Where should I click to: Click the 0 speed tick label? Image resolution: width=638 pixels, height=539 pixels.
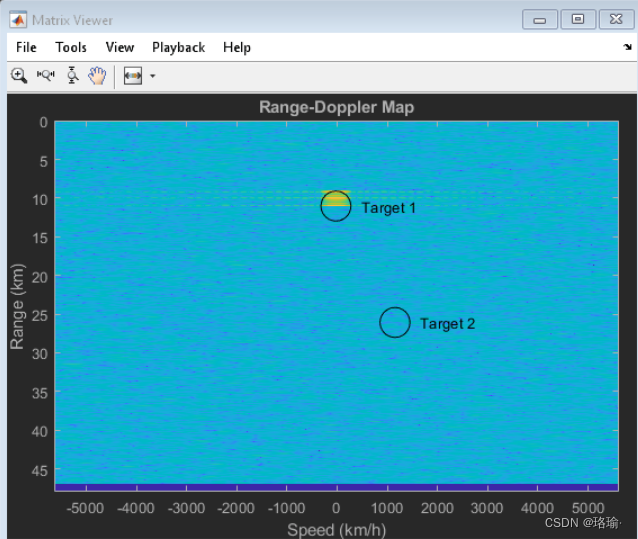336,508
